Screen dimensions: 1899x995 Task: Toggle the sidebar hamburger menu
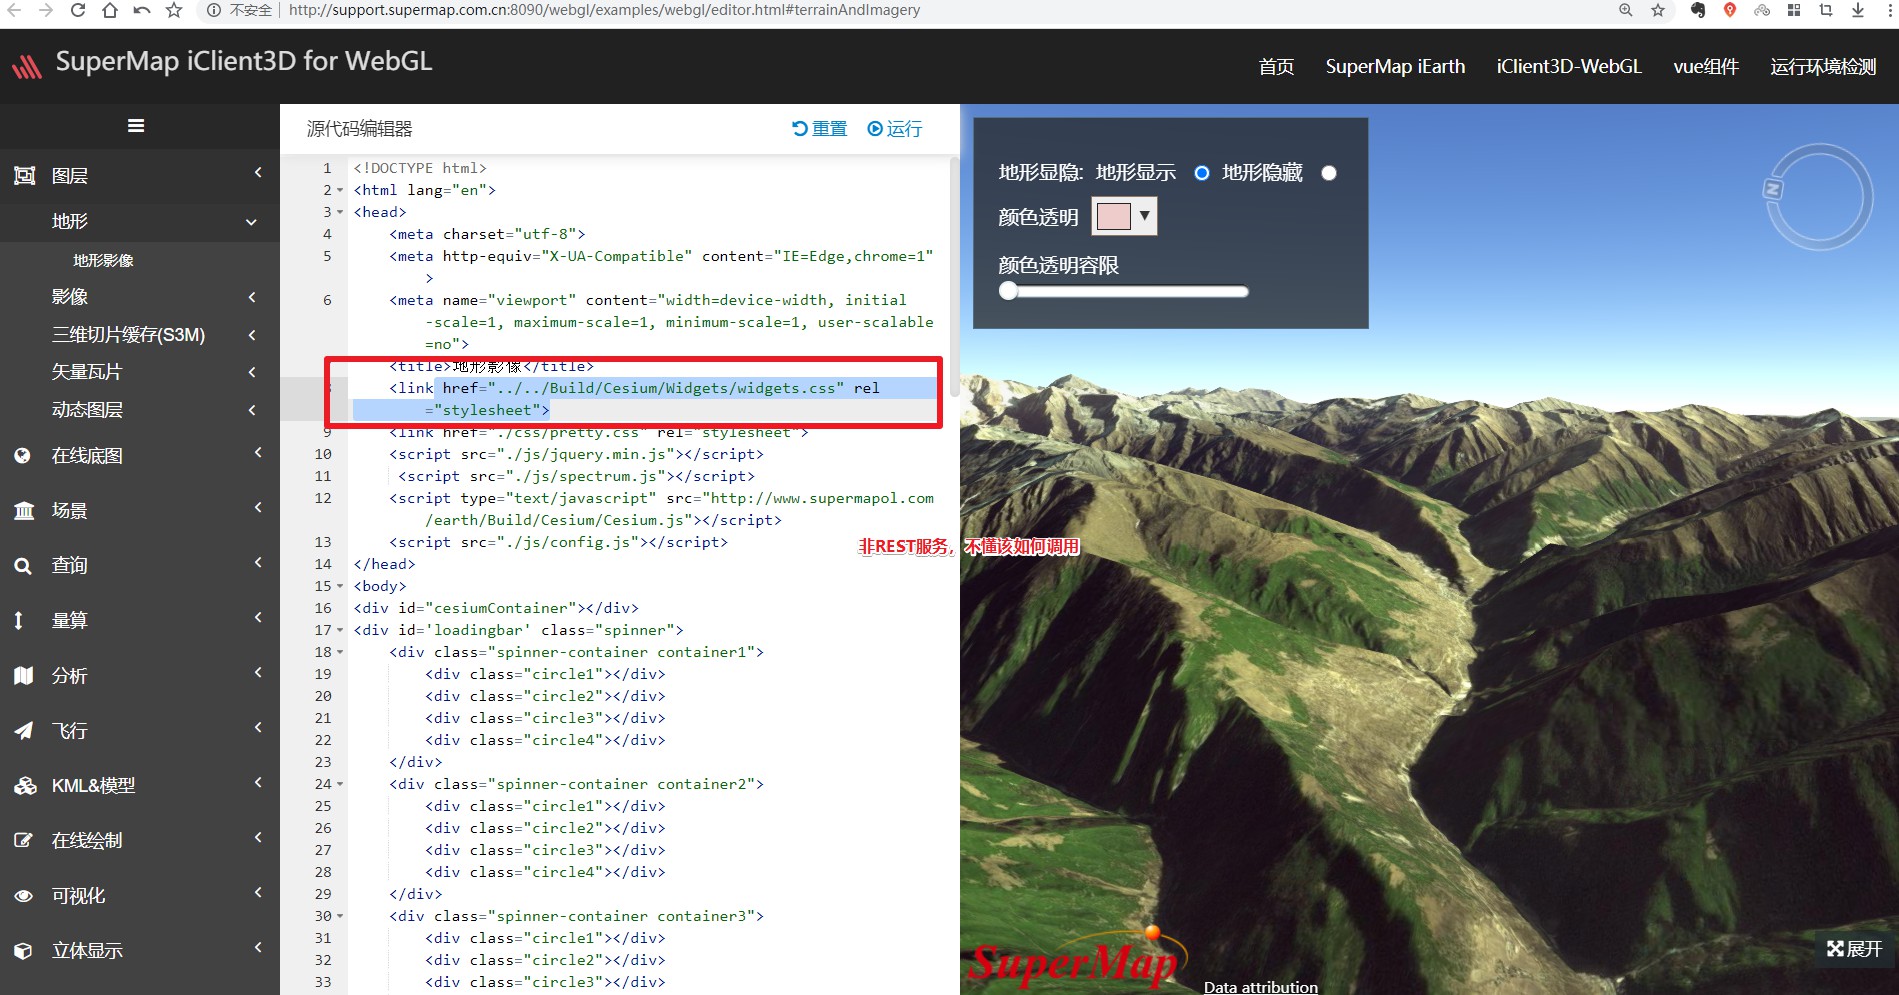pyautogui.click(x=136, y=126)
